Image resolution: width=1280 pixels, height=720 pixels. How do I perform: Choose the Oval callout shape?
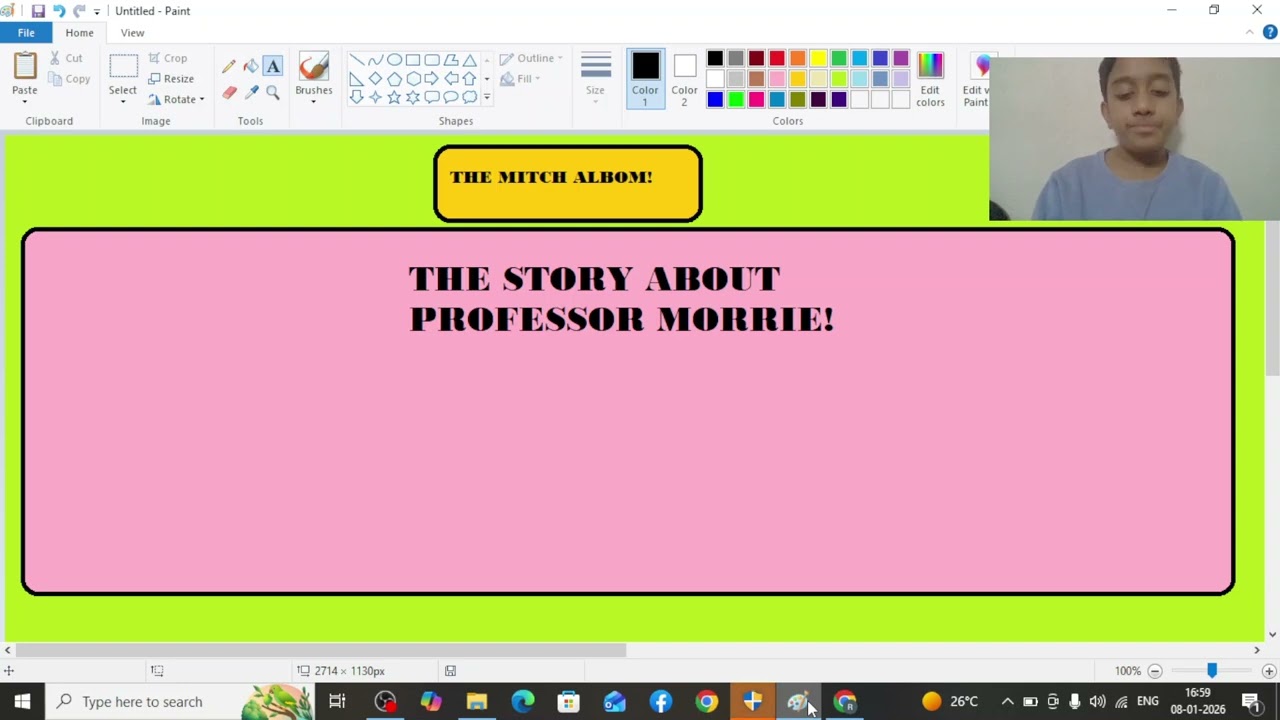451,97
